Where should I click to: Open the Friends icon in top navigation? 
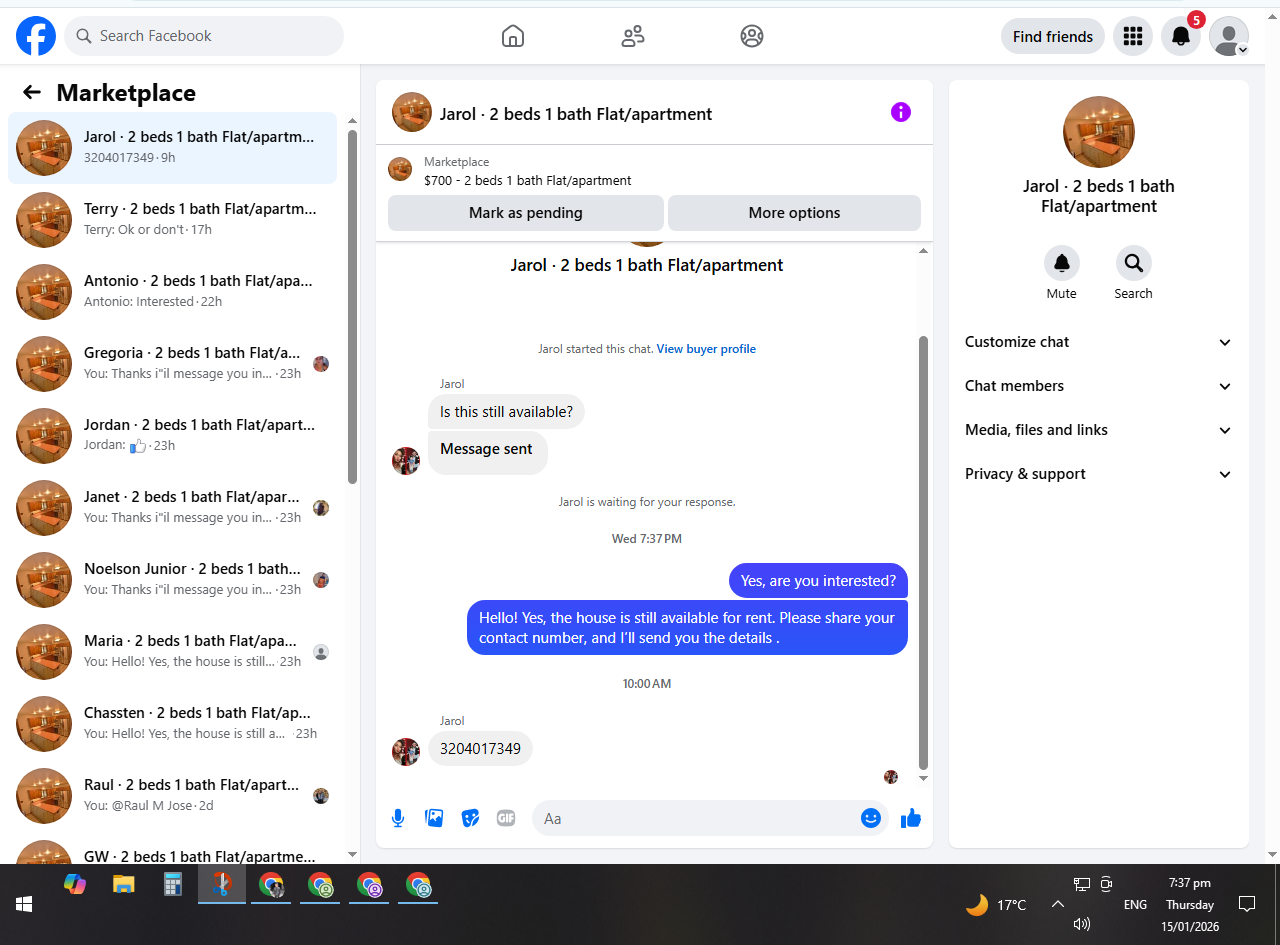(632, 36)
